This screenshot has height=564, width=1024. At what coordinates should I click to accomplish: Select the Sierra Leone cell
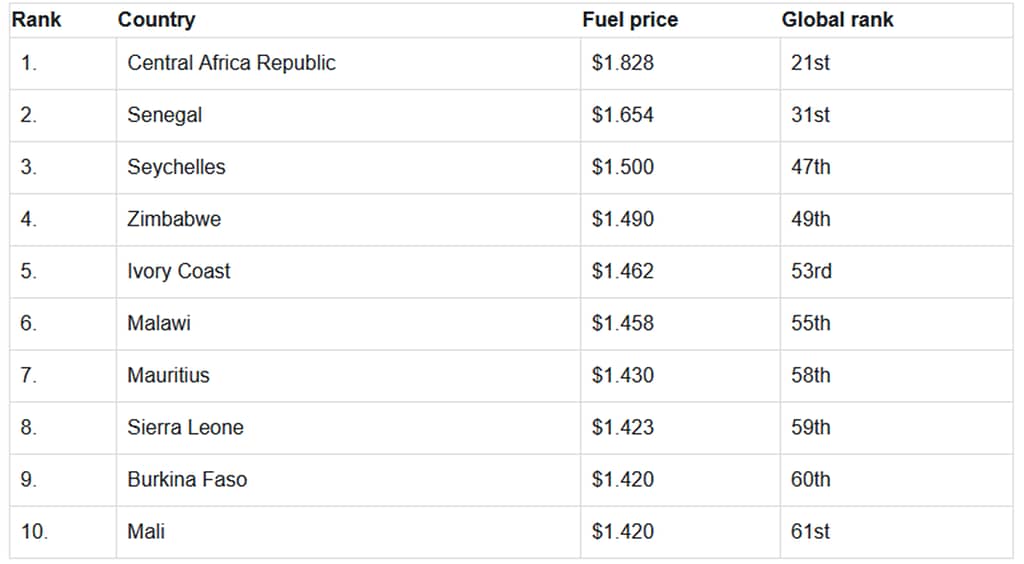point(185,427)
